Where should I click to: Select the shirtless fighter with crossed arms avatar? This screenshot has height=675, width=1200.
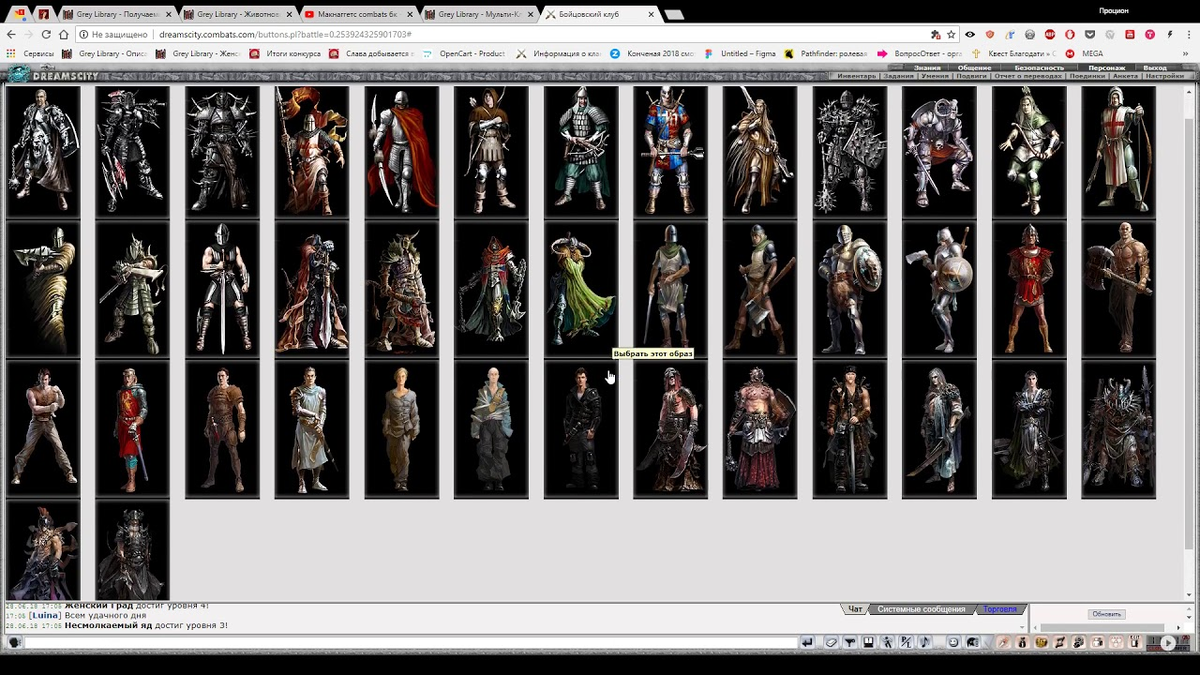click(43, 429)
